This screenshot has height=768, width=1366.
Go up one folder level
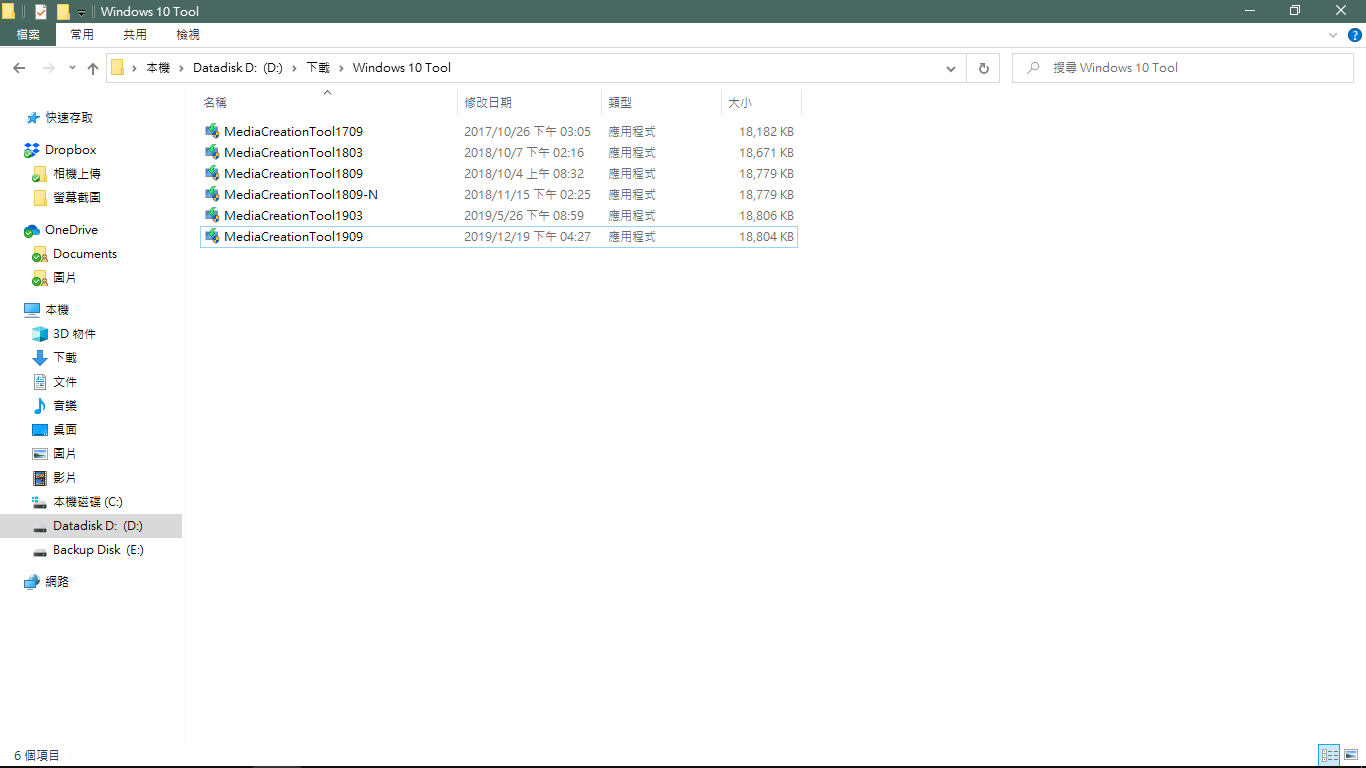tap(93, 68)
